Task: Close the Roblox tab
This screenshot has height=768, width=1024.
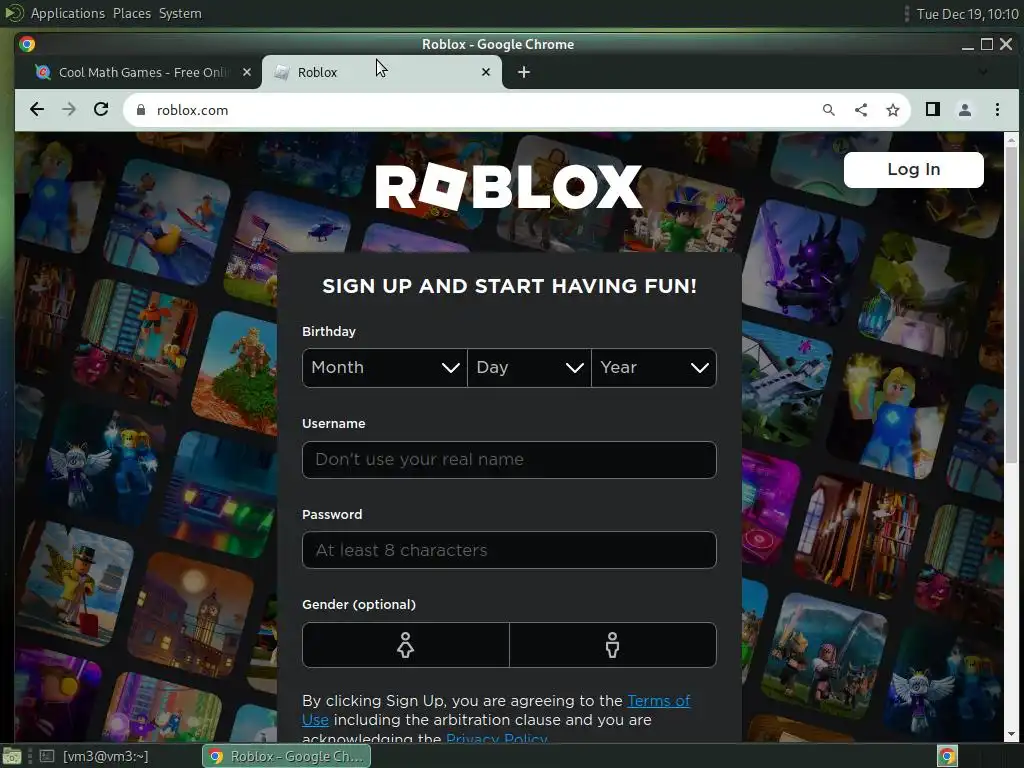Action: (486, 72)
